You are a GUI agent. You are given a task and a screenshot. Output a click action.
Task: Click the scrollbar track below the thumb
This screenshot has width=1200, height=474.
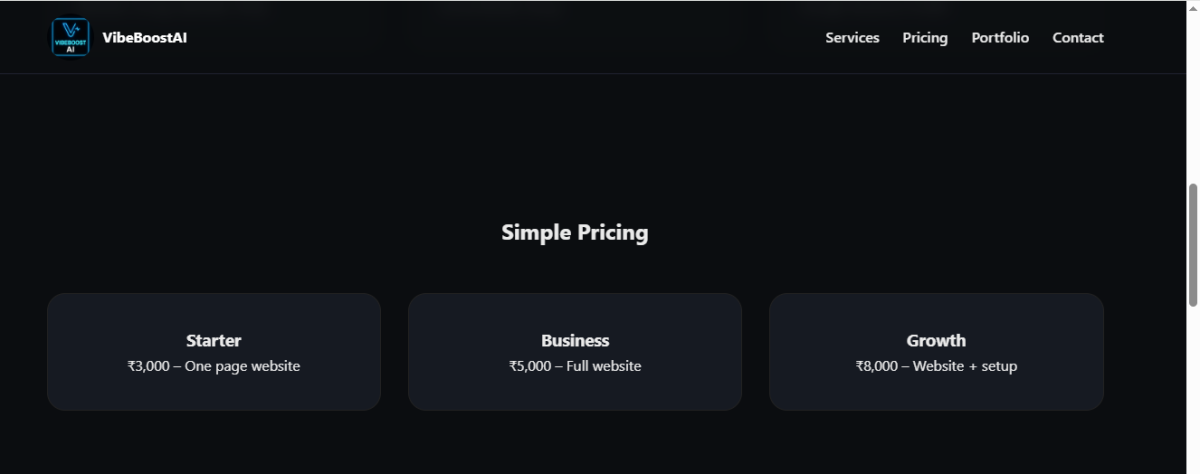(x=1192, y=400)
